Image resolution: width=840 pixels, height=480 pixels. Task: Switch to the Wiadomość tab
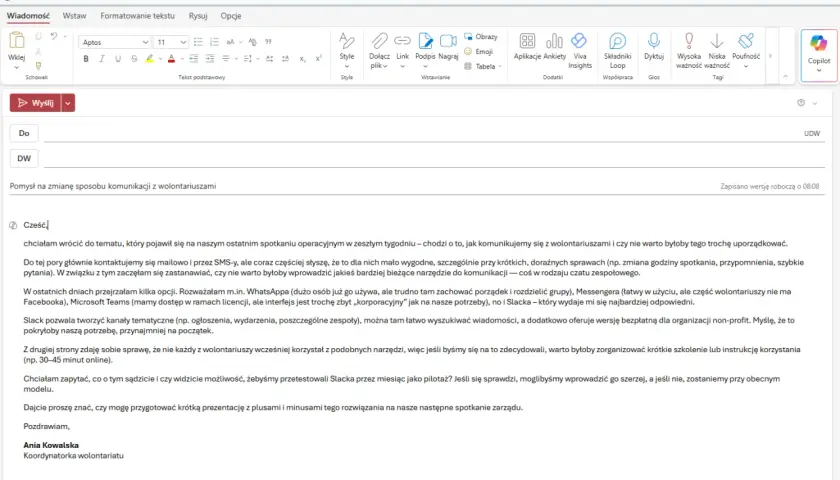(28, 16)
